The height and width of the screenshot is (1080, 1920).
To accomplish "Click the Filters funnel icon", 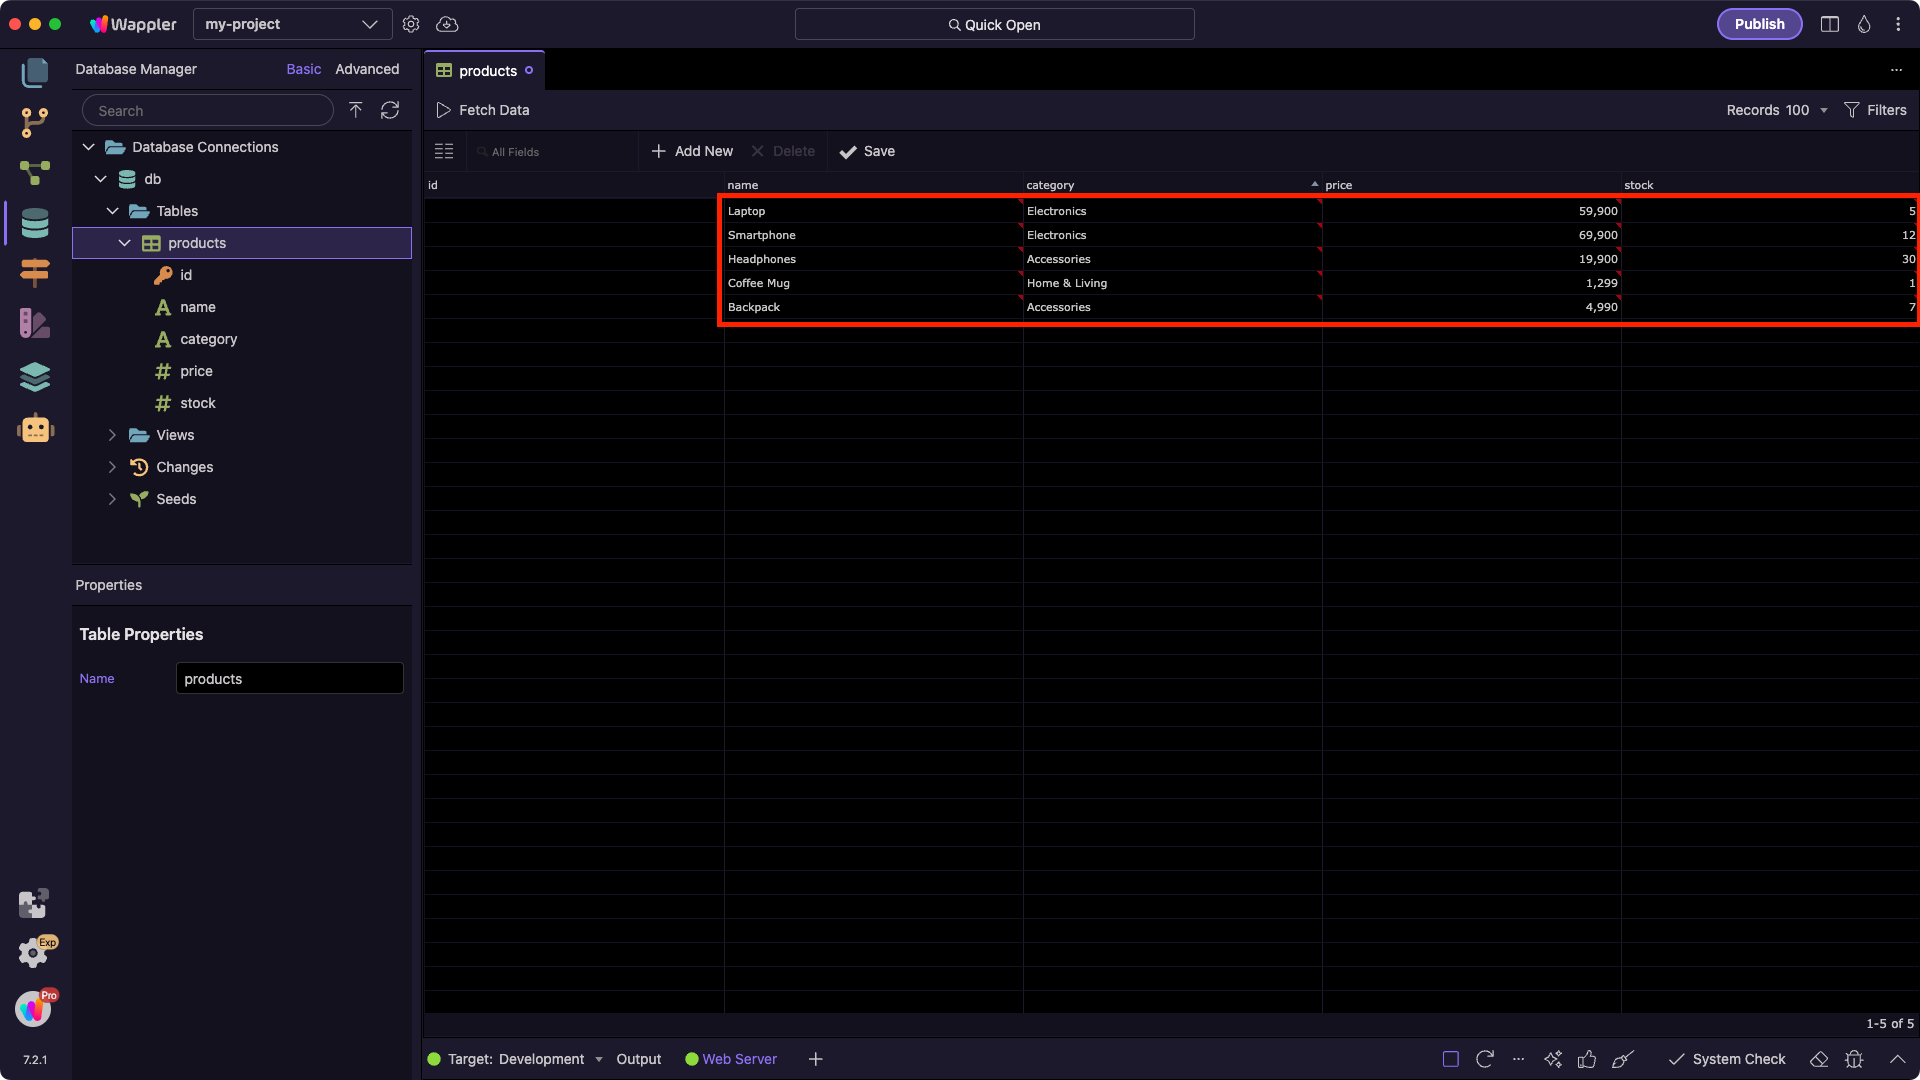I will coord(1852,110).
